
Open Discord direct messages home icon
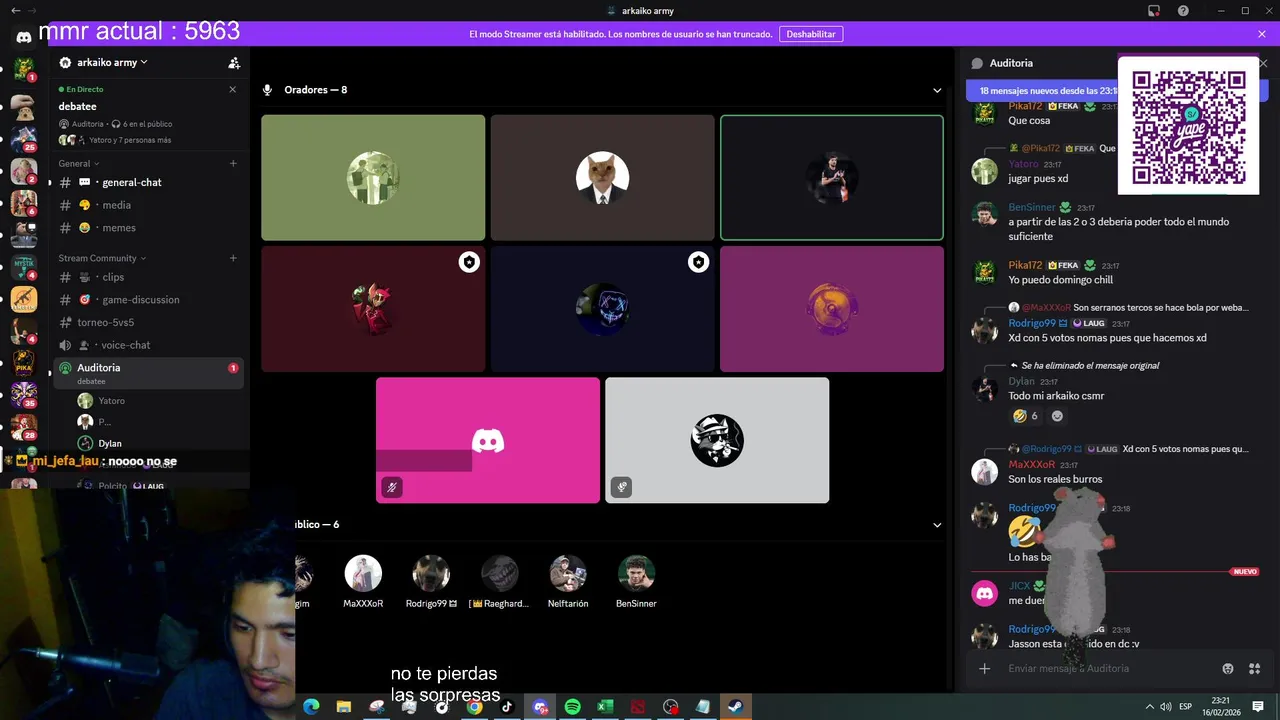click(x=24, y=37)
